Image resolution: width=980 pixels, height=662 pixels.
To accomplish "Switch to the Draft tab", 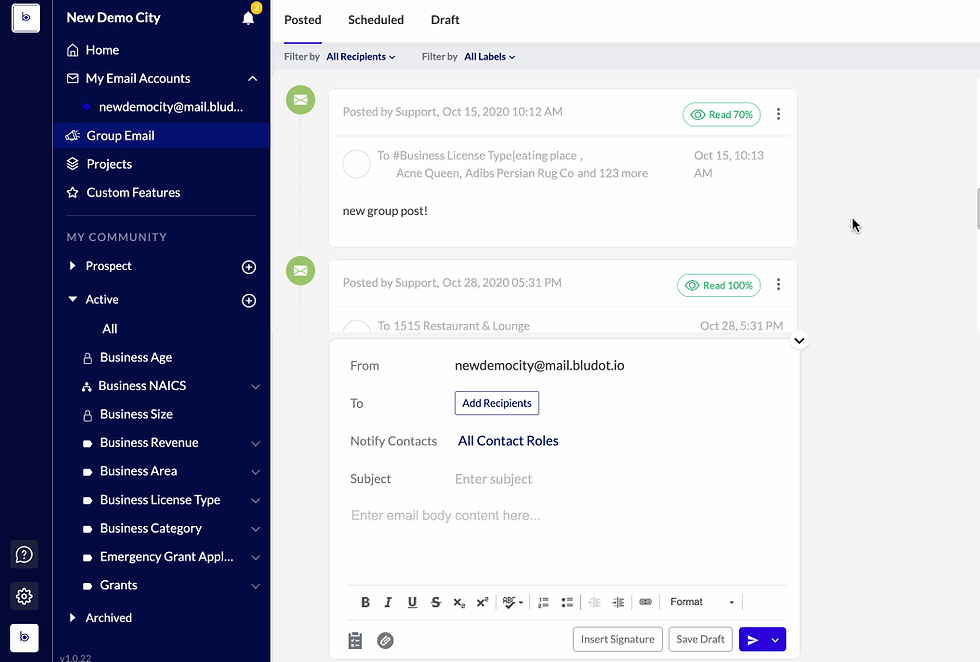I will coord(445,20).
